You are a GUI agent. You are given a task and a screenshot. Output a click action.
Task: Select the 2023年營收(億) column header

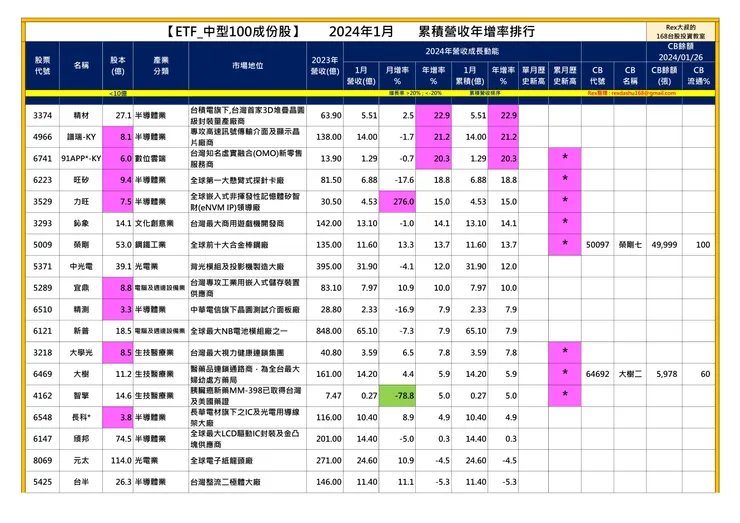point(325,66)
